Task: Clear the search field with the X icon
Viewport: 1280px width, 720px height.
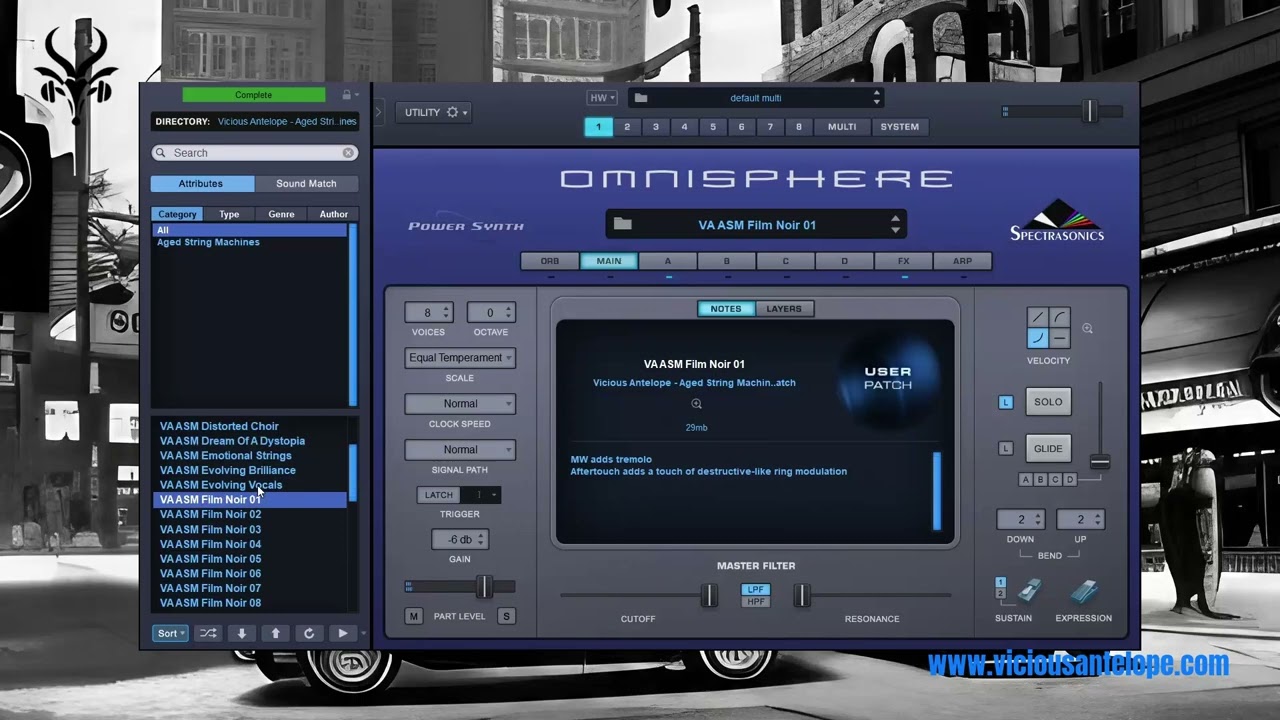Action: (348, 153)
